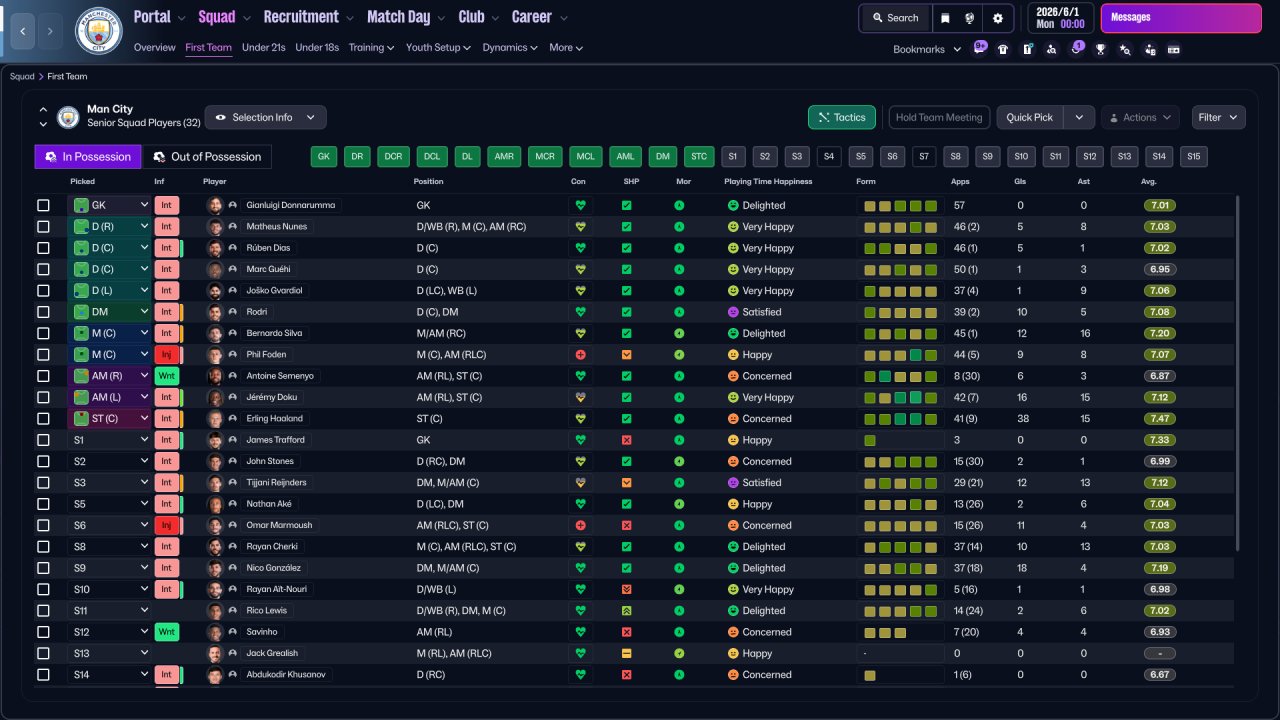Open the trophy bookmark shortcut icon
Image resolution: width=1280 pixels, height=720 pixels.
[x=1100, y=49]
